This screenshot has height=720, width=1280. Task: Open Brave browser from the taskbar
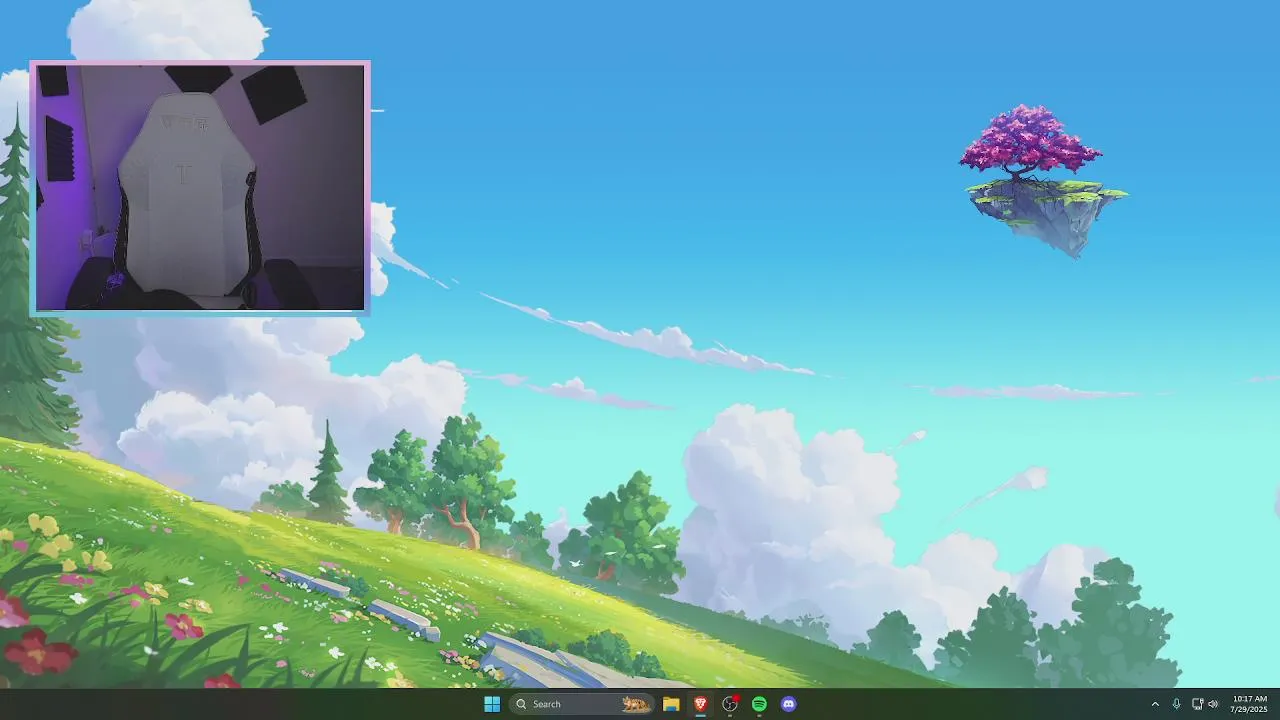(x=701, y=704)
